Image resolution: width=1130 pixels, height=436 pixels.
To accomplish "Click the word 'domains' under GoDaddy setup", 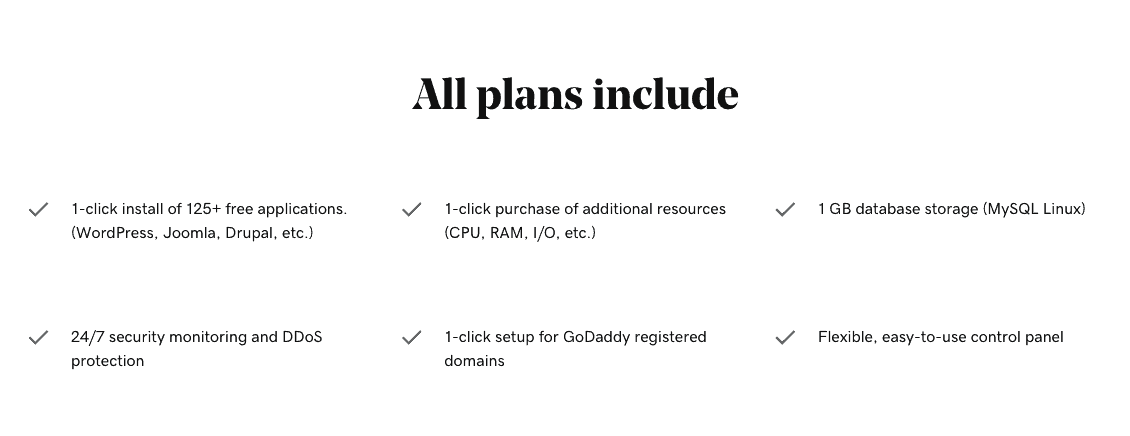I will tap(474, 361).
